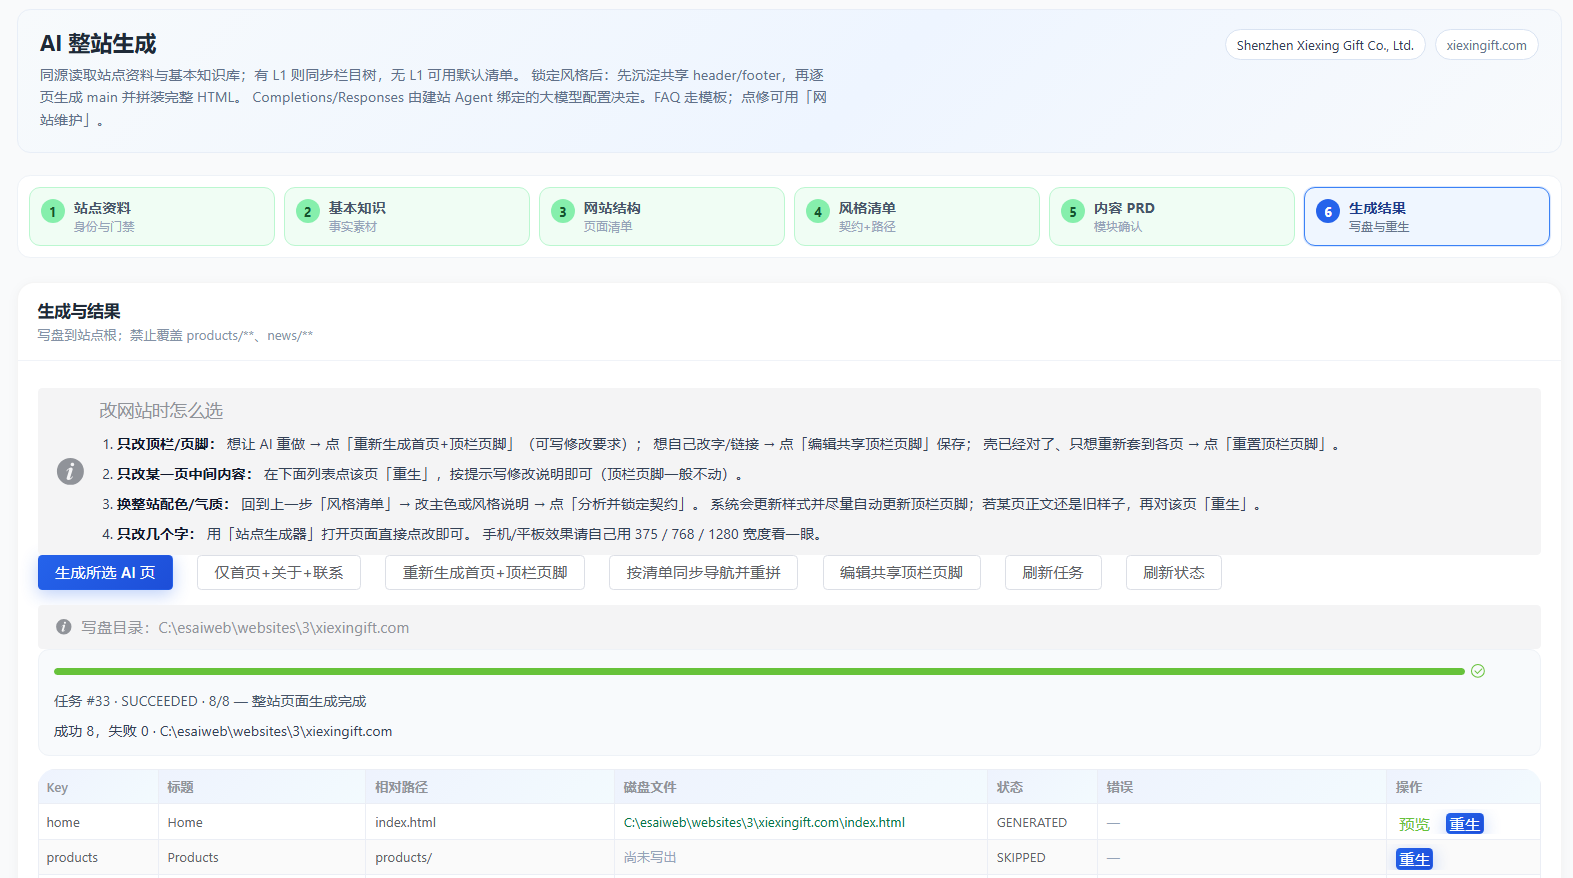This screenshot has height=878, width=1573.
Task: Click the info icon next to 写盘目录
Action: click(x=64, y=627)
